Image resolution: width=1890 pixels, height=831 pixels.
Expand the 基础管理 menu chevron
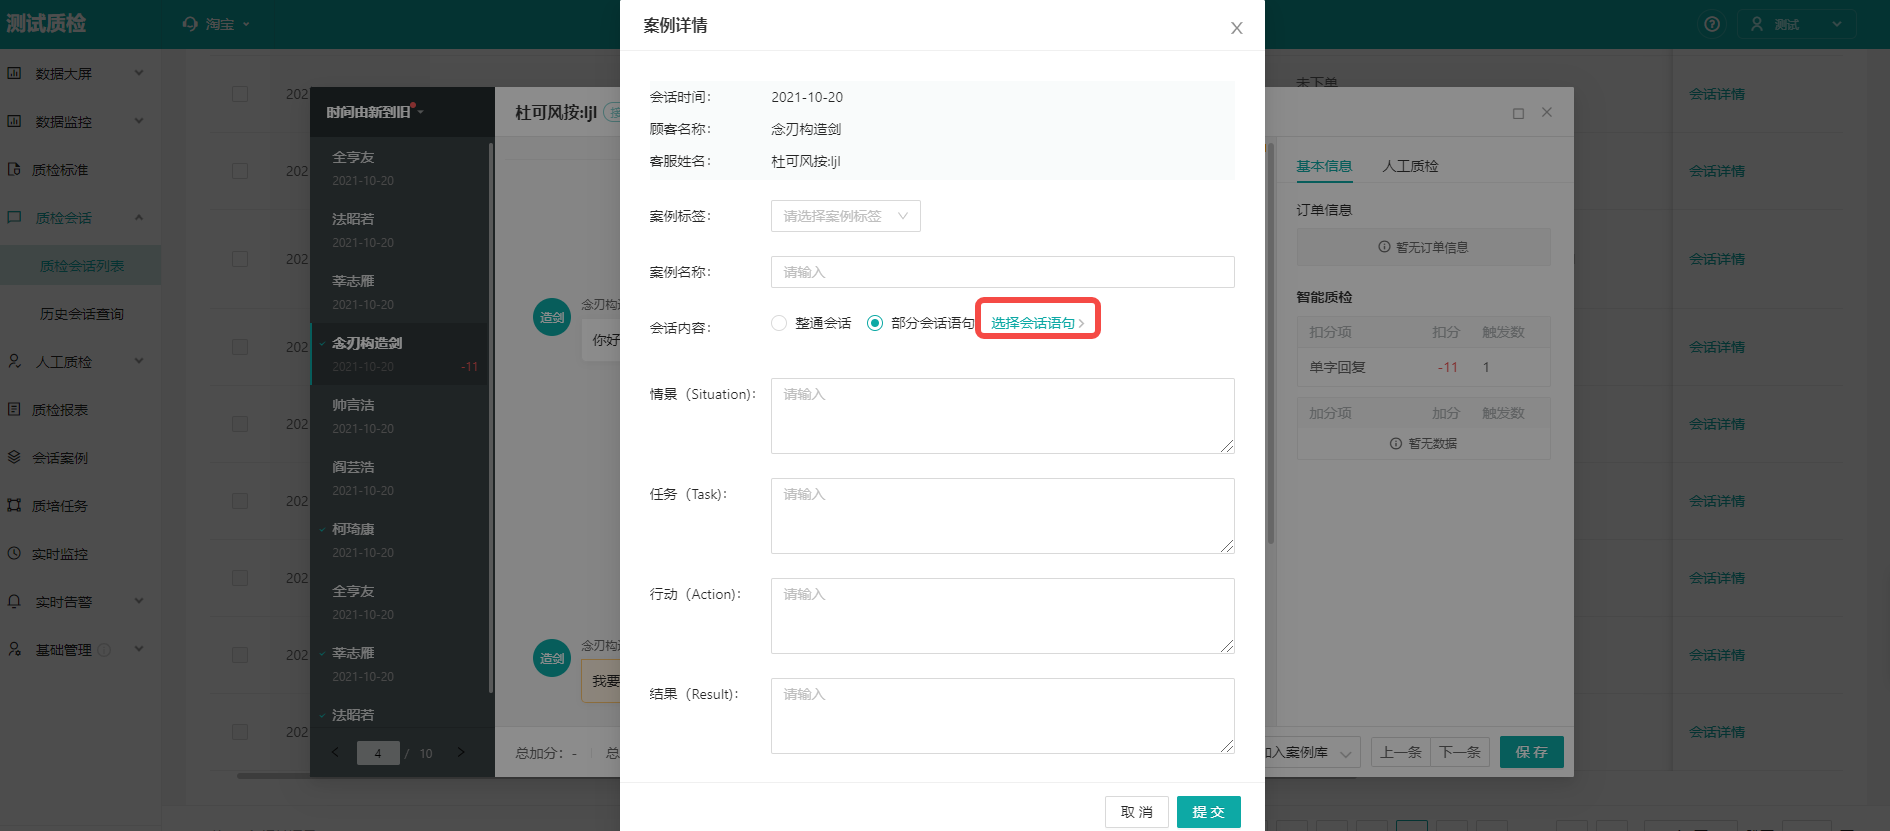(139, 649)
